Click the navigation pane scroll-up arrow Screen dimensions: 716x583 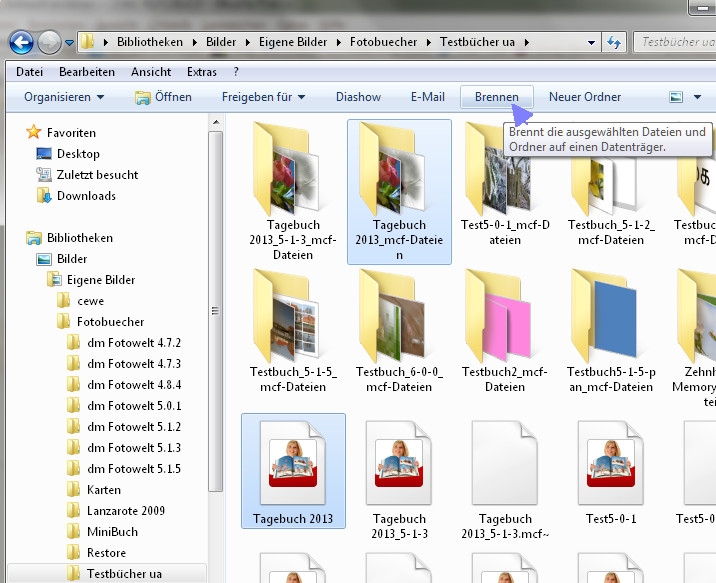pos(216,122)
